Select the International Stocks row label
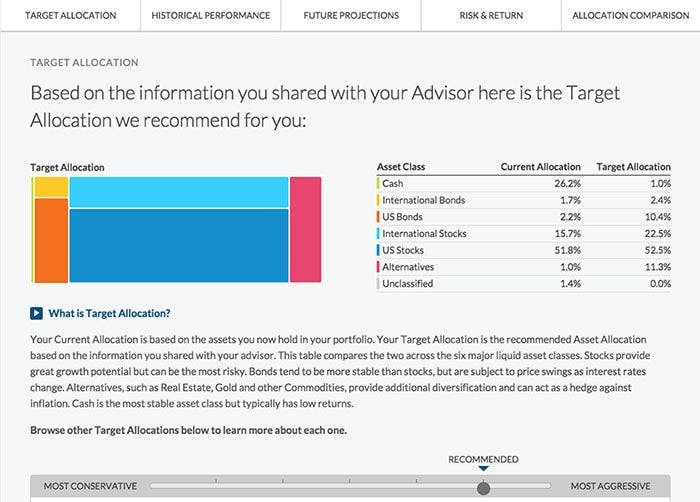The height and width of the screenshot is (502, 700). pyautogui.click(x=424, y=234)
